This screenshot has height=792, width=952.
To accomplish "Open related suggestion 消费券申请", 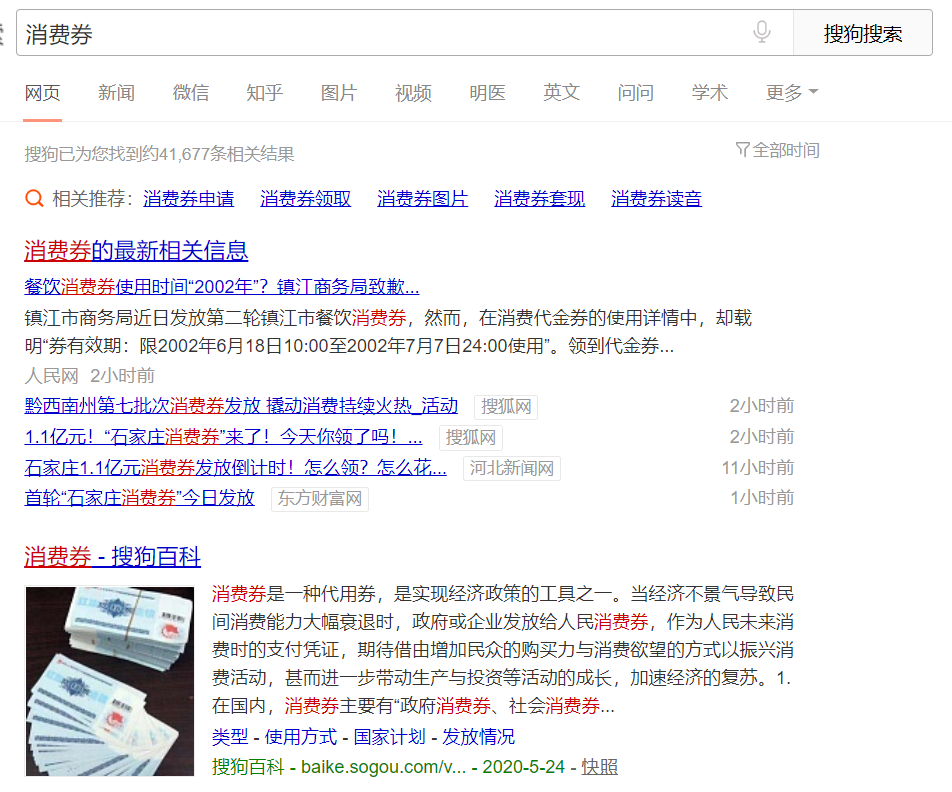I will click(x=189, y=199).
